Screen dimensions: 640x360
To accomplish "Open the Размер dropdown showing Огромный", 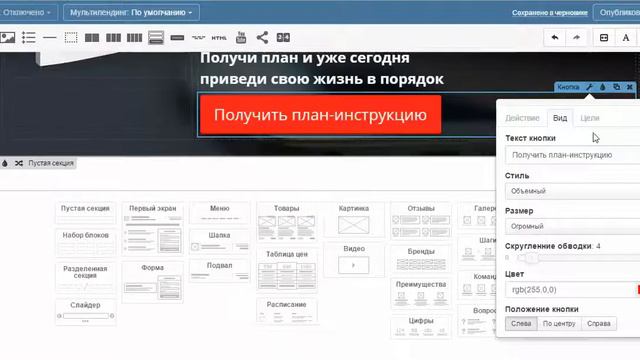I will tap(572, 226).
